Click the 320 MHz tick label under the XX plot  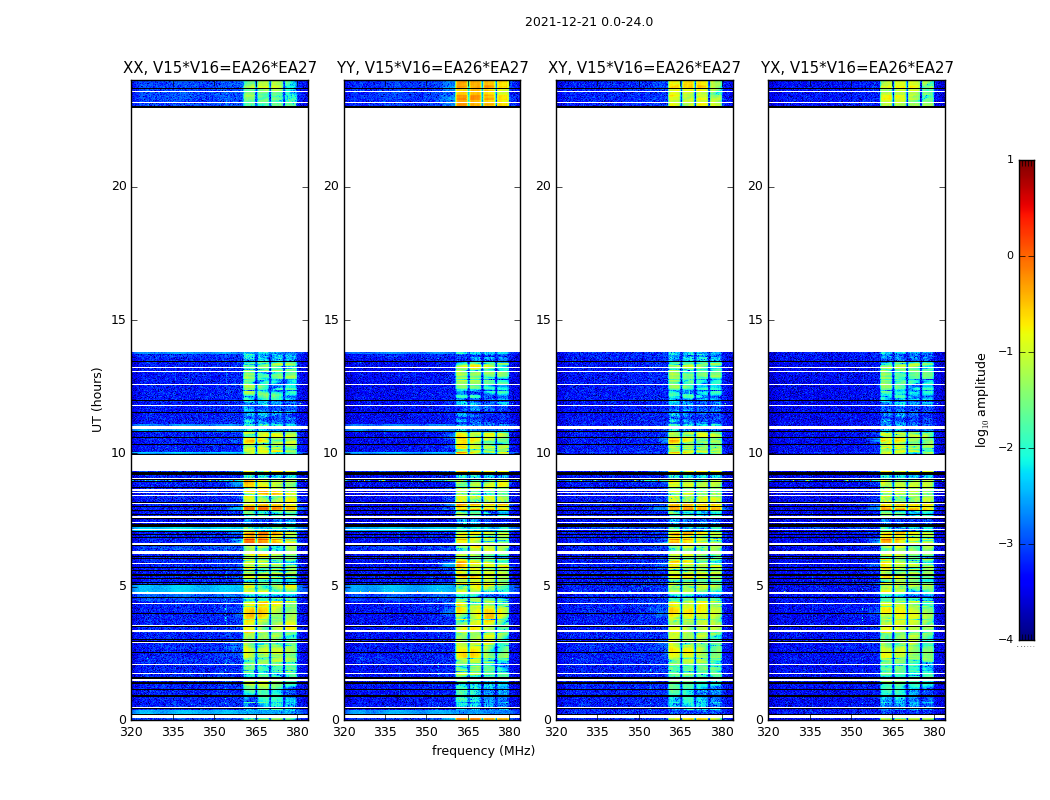131,732
